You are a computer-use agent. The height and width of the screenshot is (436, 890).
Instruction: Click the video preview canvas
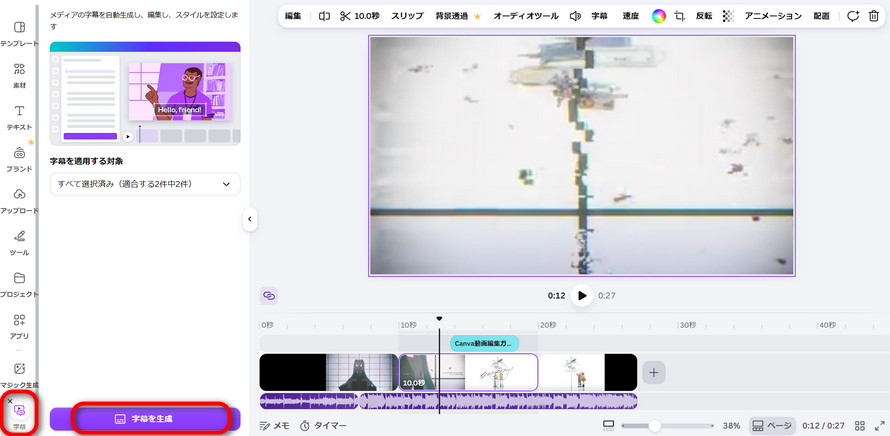582,156
